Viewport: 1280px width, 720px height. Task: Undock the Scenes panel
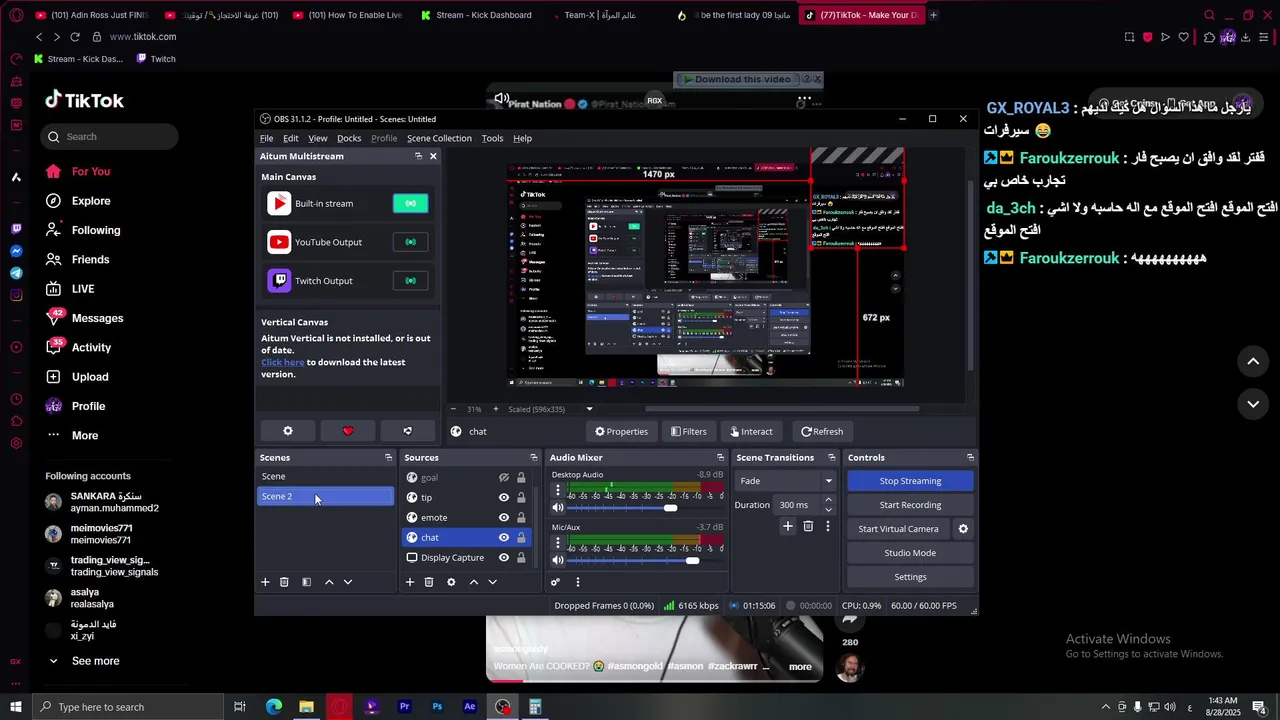pos(388,458)
